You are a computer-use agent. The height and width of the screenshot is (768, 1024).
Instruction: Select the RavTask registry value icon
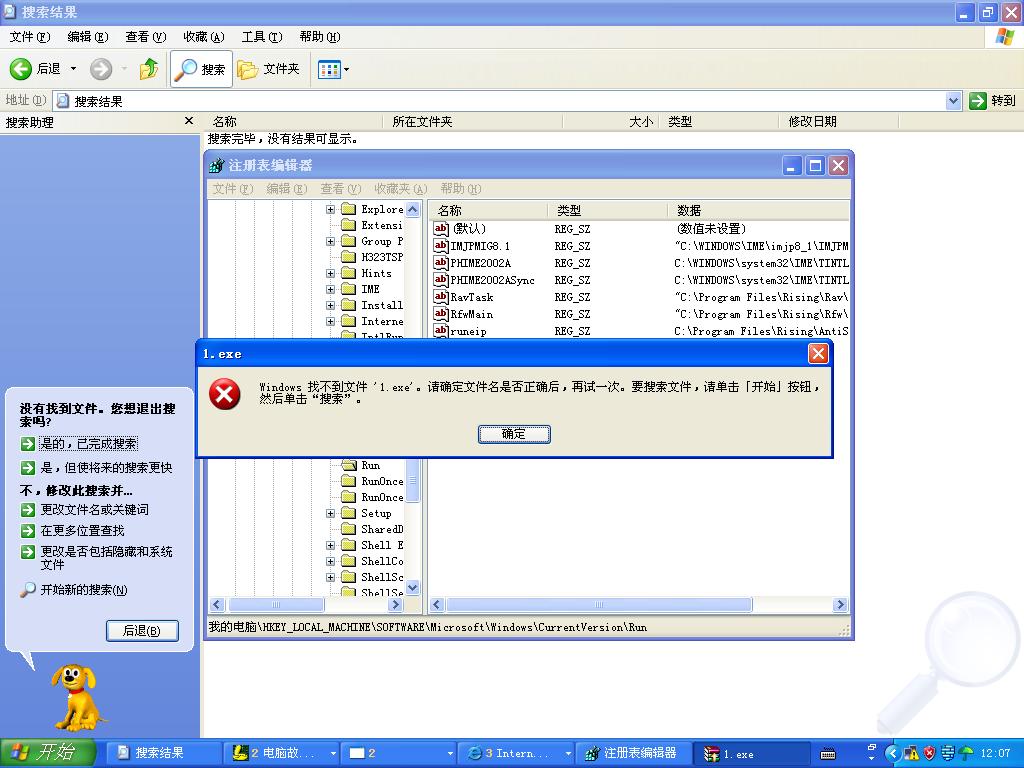pyautogui.click(x=441, y=296)
